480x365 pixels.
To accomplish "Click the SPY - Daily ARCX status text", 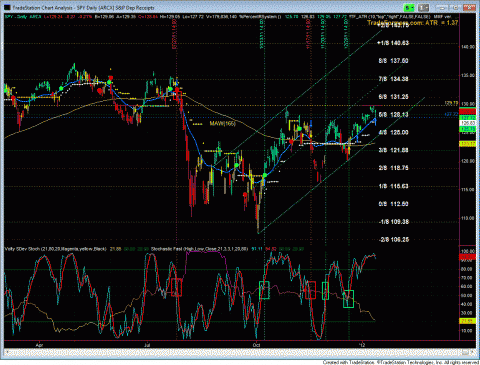I will click(23, 16).
